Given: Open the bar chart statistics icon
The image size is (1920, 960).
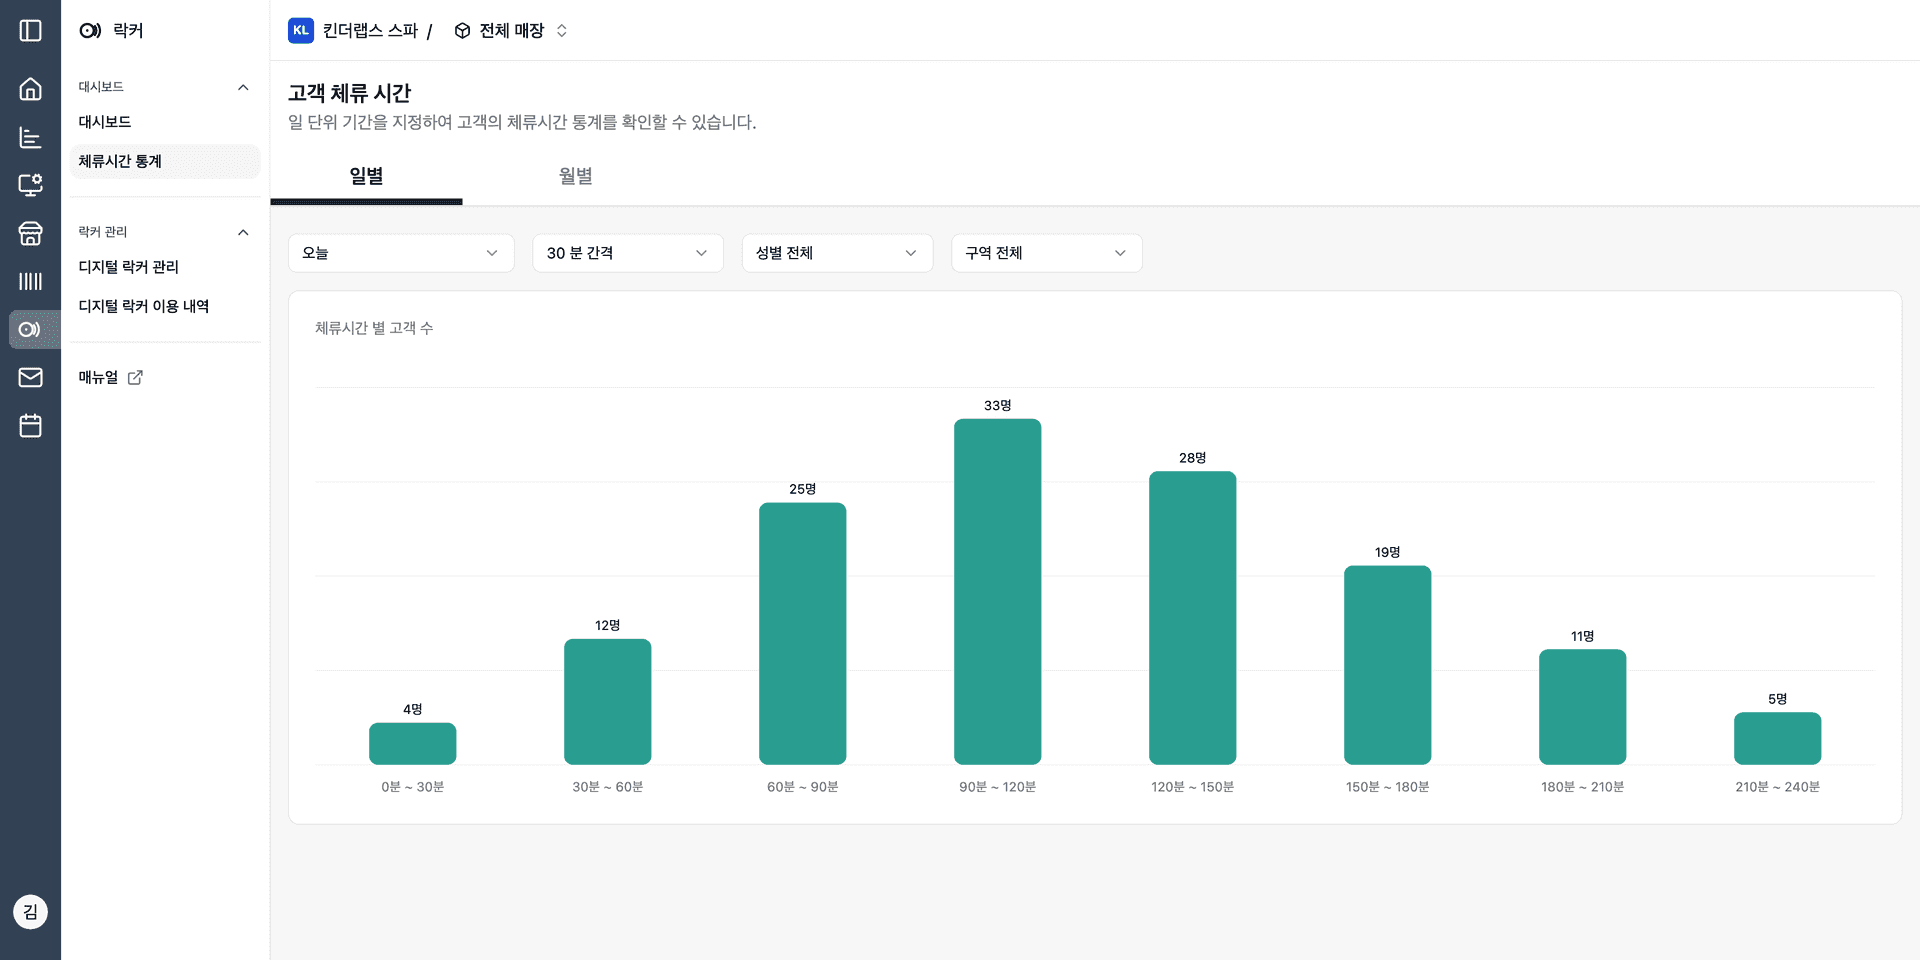Looking at the screenshot, I should 30,137.
